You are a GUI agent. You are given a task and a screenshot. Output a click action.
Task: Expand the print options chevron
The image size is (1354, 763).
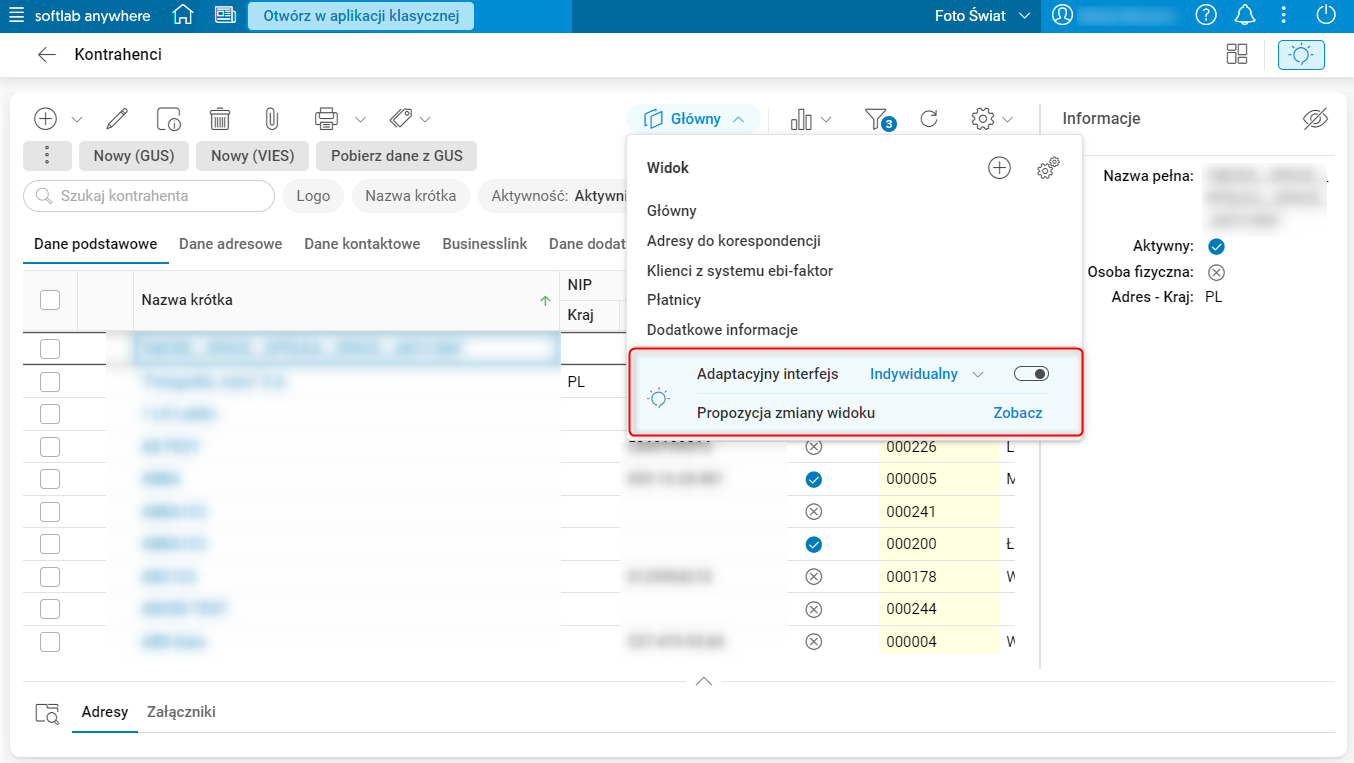[x=360, y=120]
